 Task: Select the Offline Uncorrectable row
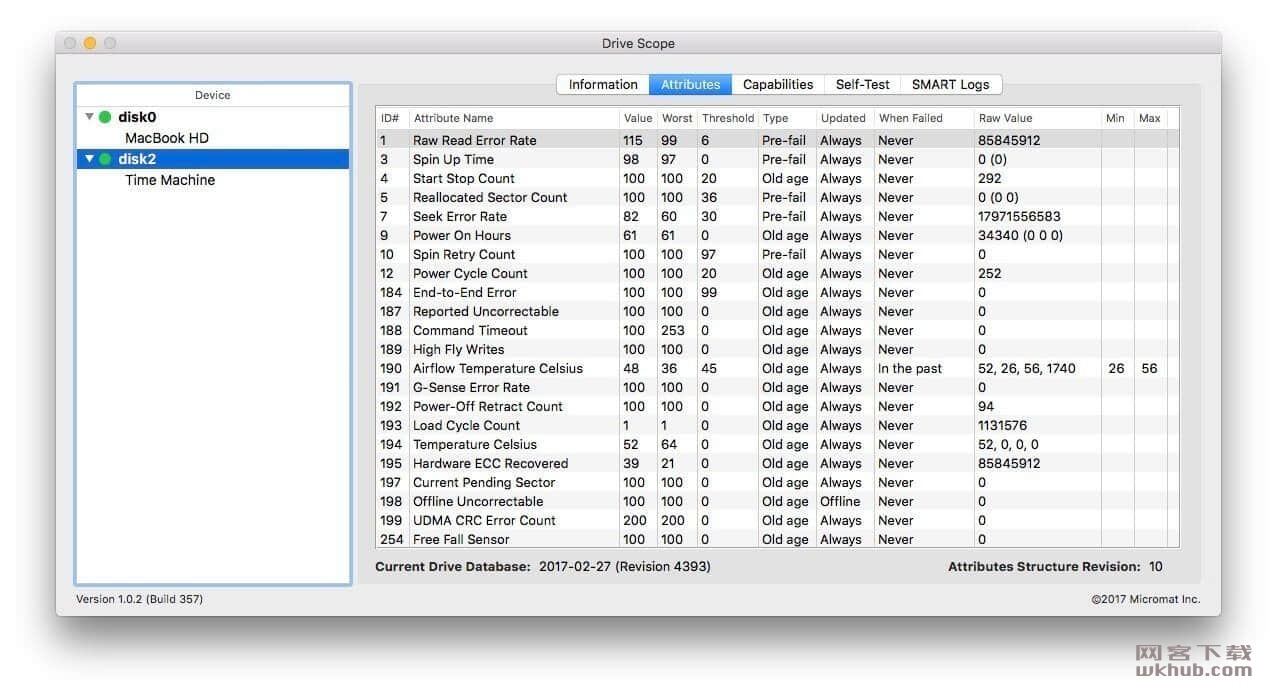point(777,501)
